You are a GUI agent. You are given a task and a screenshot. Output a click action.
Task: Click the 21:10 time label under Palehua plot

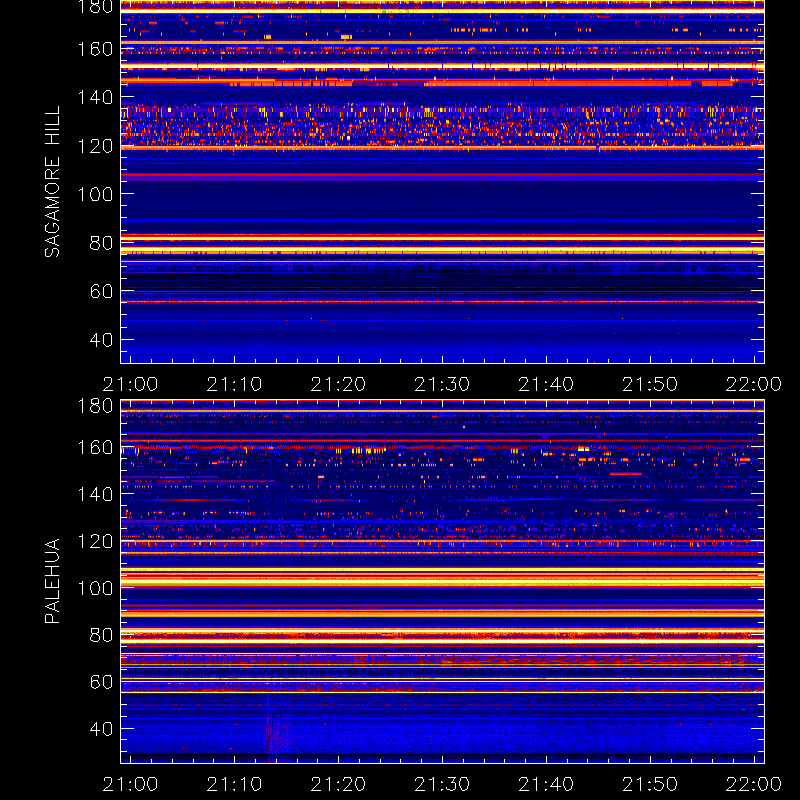click(234, 784)
